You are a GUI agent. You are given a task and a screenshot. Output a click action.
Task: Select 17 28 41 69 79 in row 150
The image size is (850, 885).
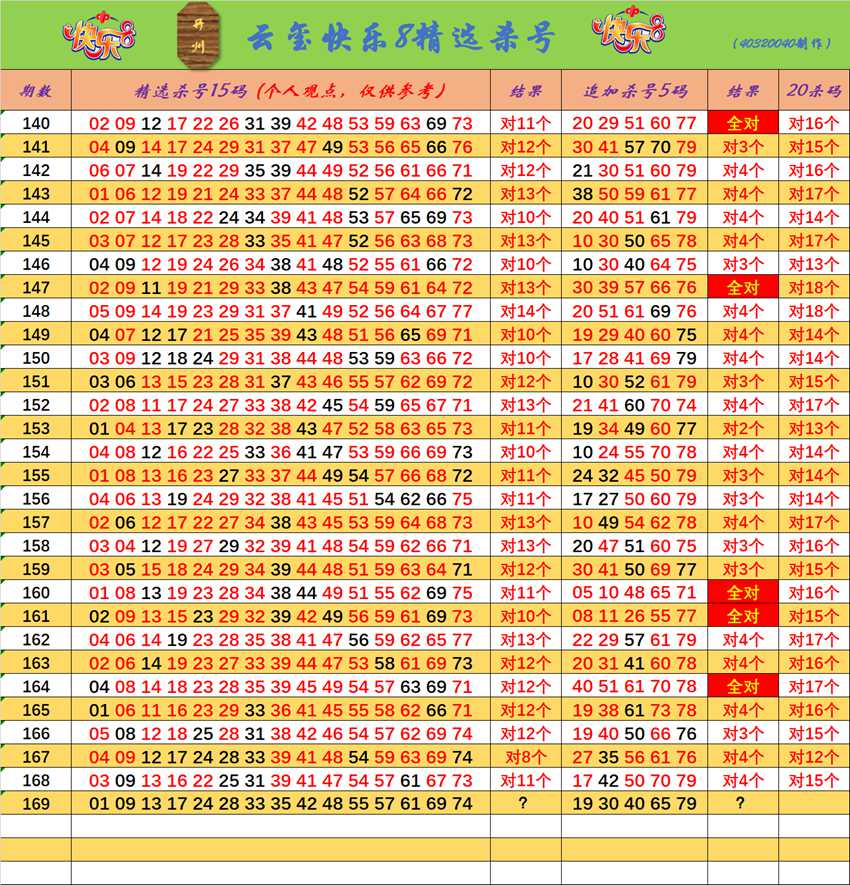[634, 358]
